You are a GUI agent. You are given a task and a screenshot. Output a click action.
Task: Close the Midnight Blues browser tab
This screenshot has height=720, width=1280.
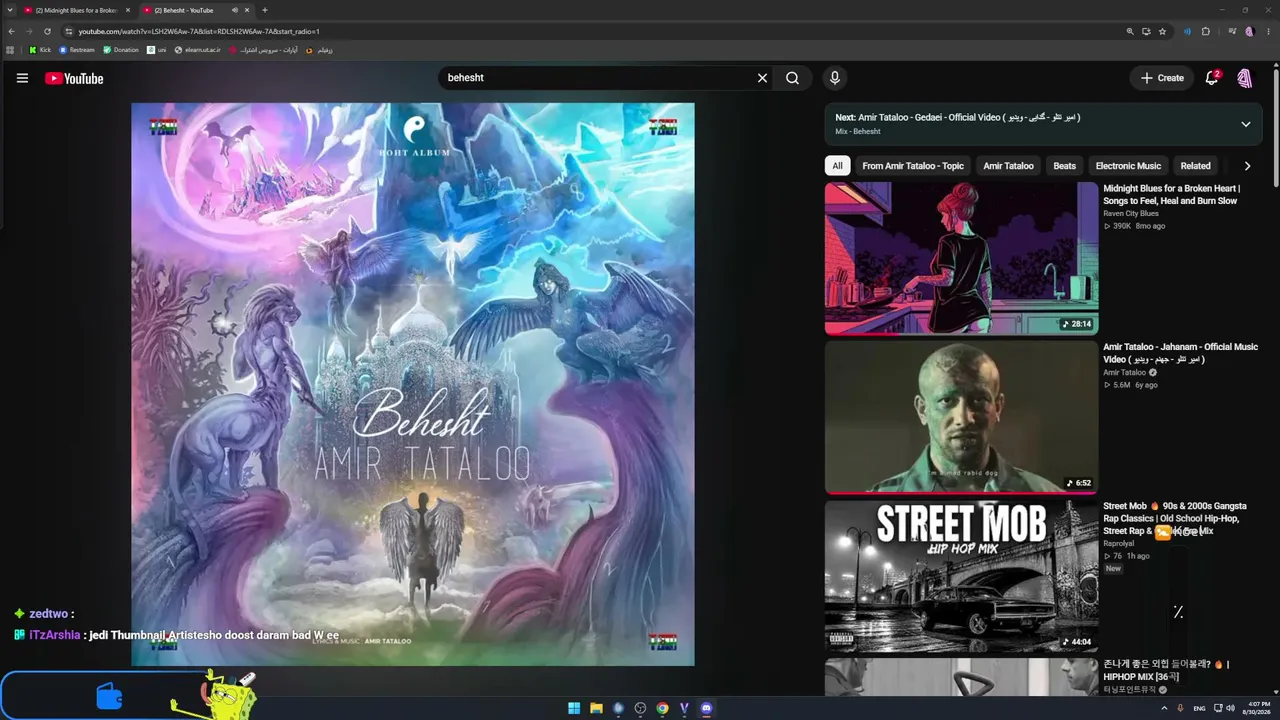pyautogui.click(x=126, y=10)
